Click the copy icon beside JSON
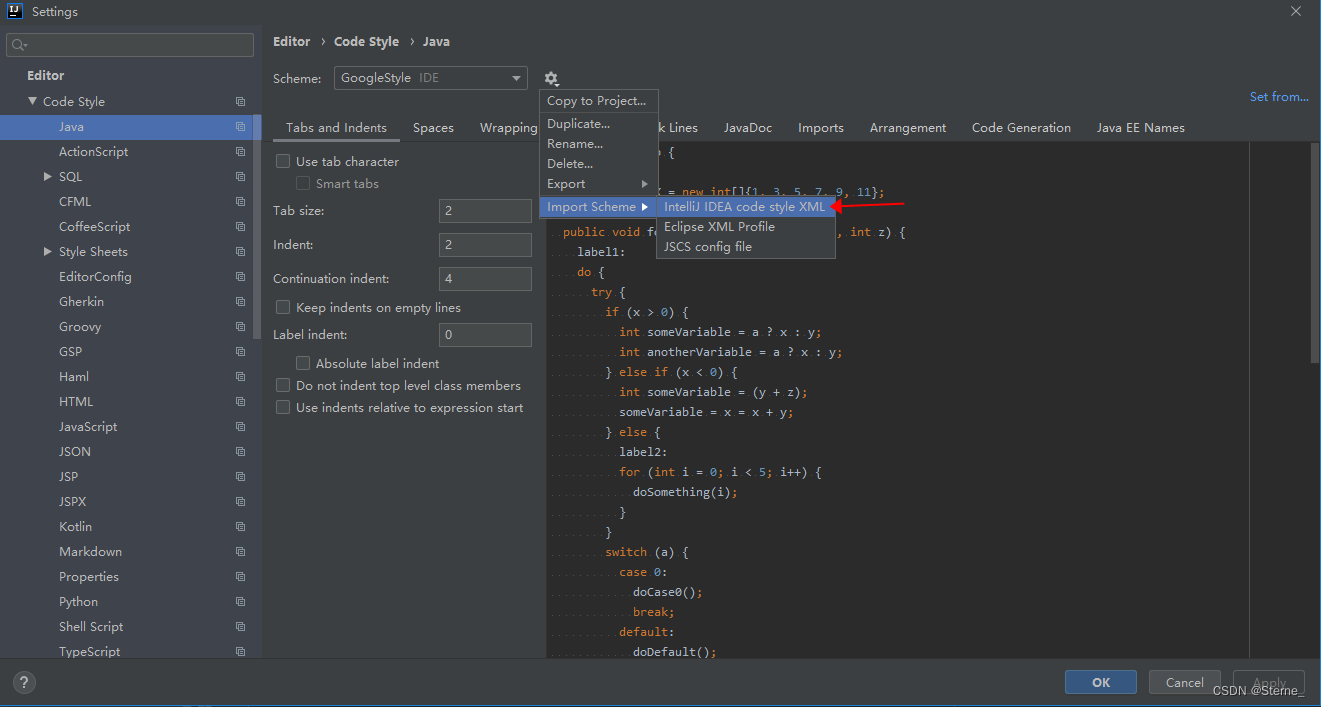This screenshot has width=1321, height=707. tap(240, 452)
